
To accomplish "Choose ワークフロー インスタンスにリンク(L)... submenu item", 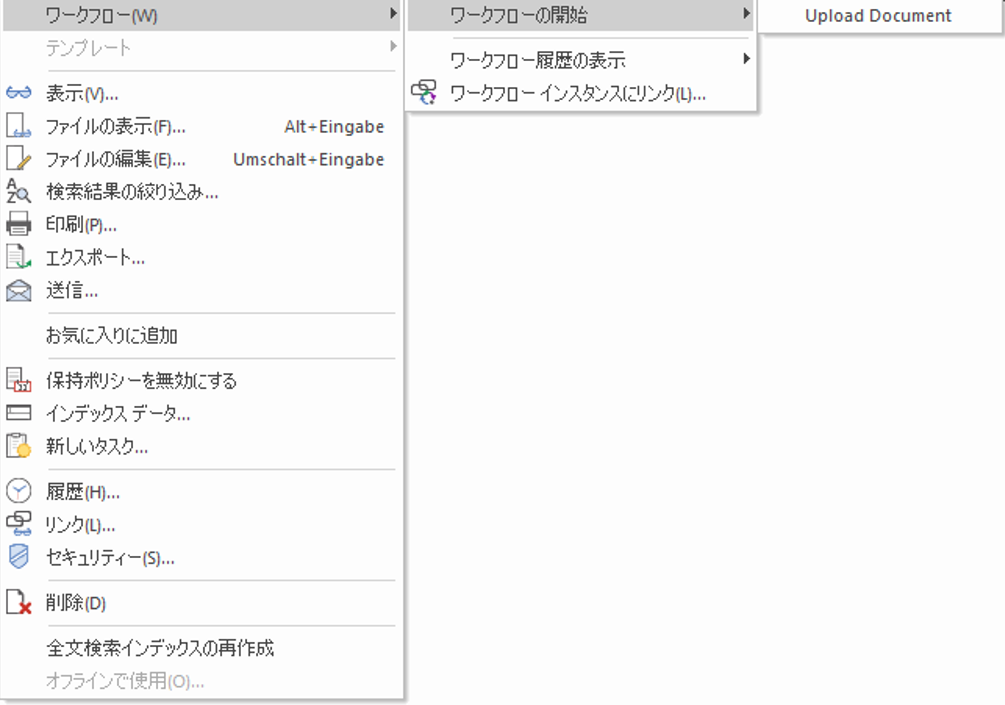I will point(581,94).
